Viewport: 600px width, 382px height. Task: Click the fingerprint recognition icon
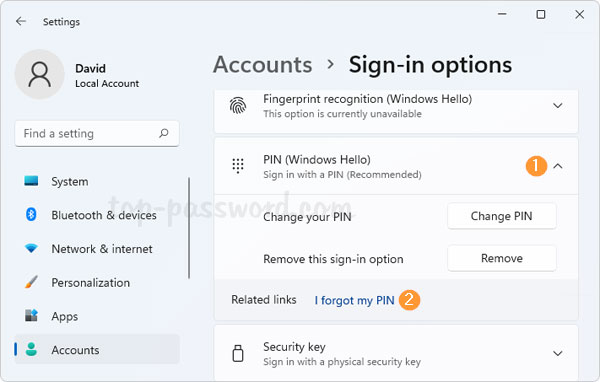coord(238,106)
